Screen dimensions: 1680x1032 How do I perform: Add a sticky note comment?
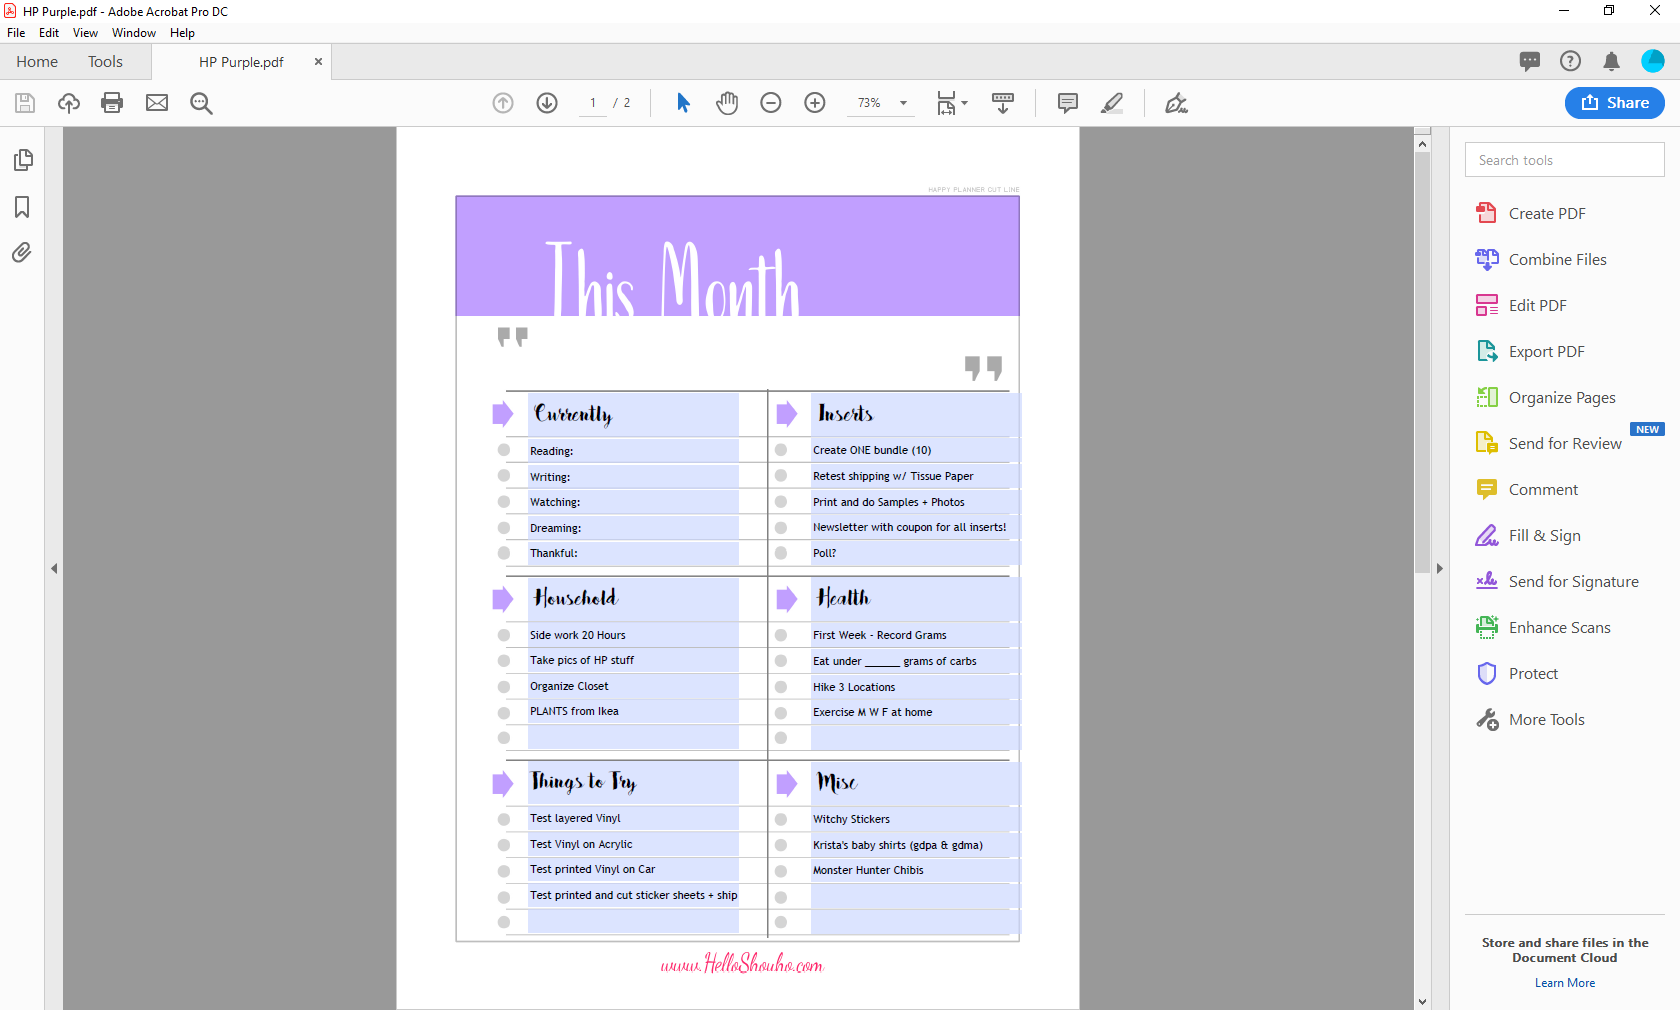(x=1068, y=103)
